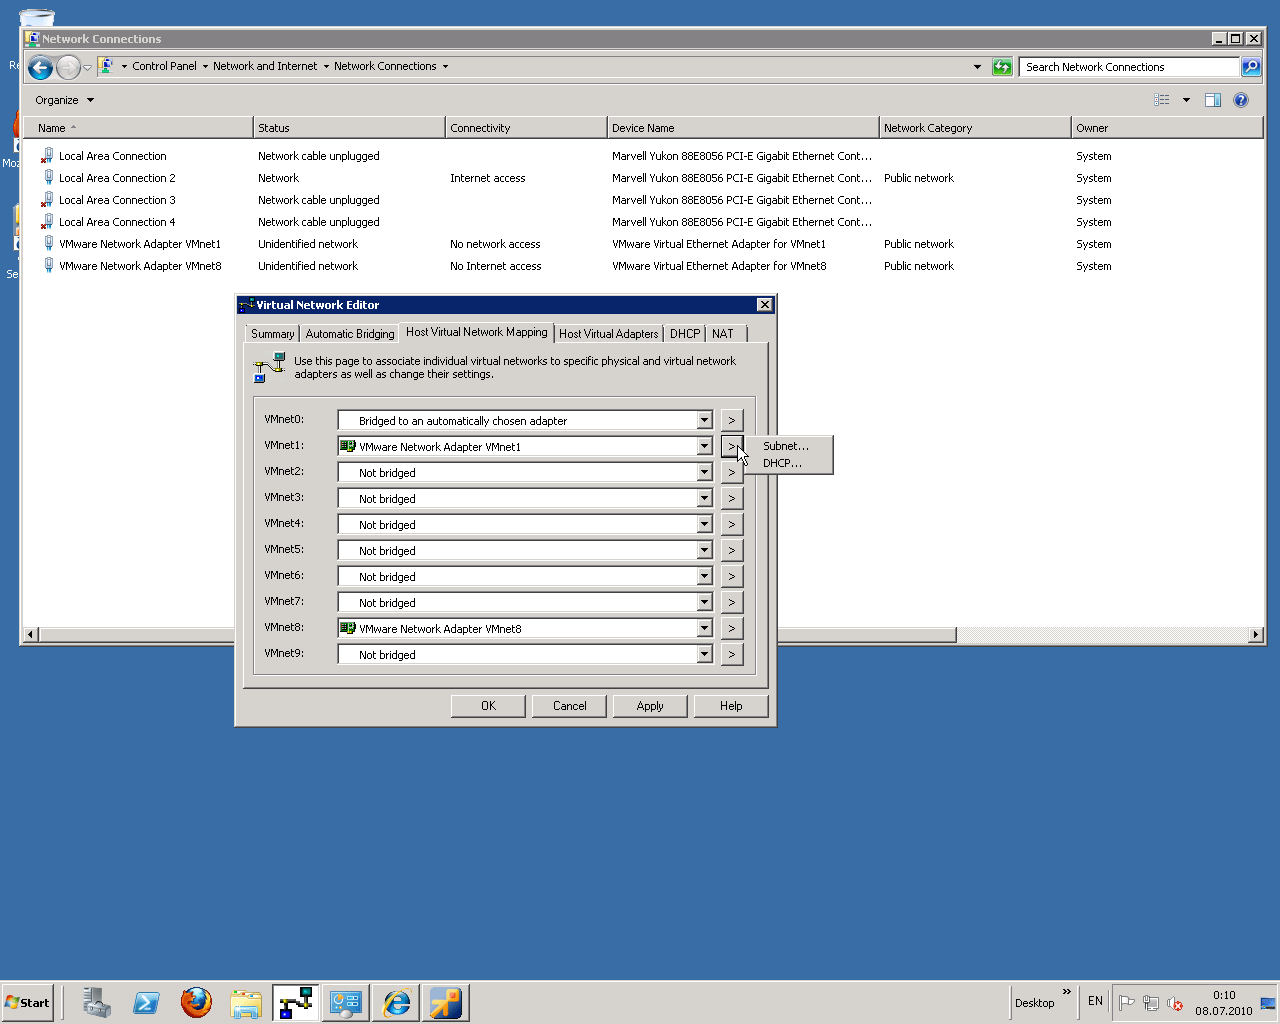Click the arrow button beside VMnet5
Image resolution: width=1280 pixels, height=1024 pixels.
pos(732,551)
